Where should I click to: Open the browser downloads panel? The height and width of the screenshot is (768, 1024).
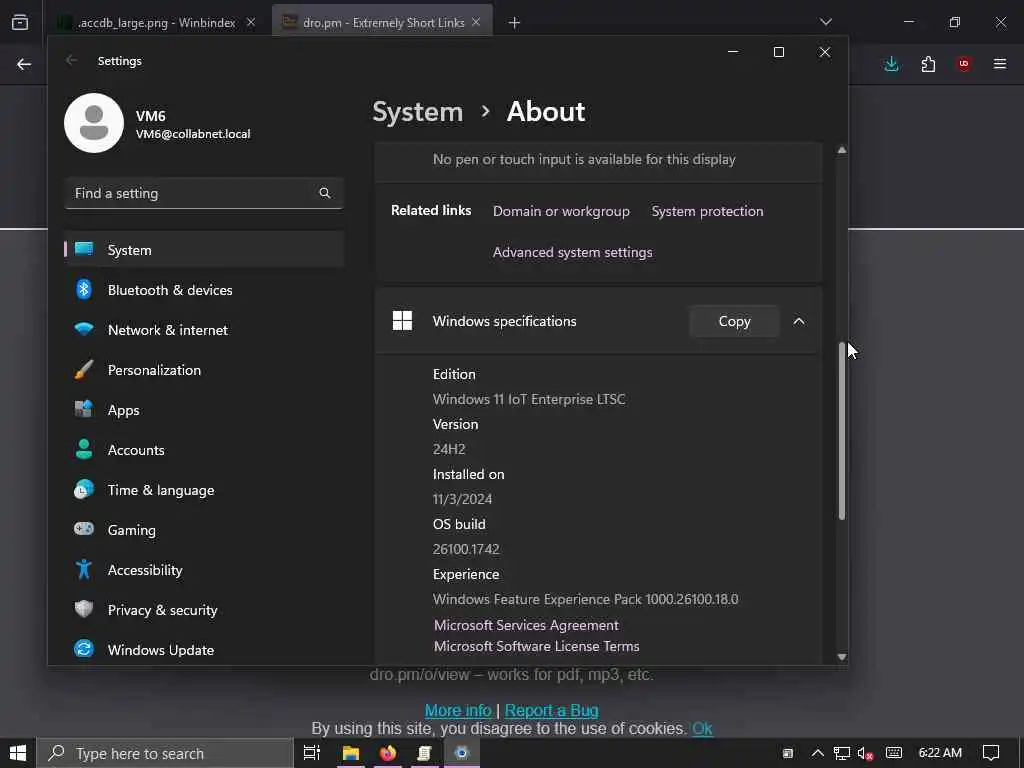891,64
